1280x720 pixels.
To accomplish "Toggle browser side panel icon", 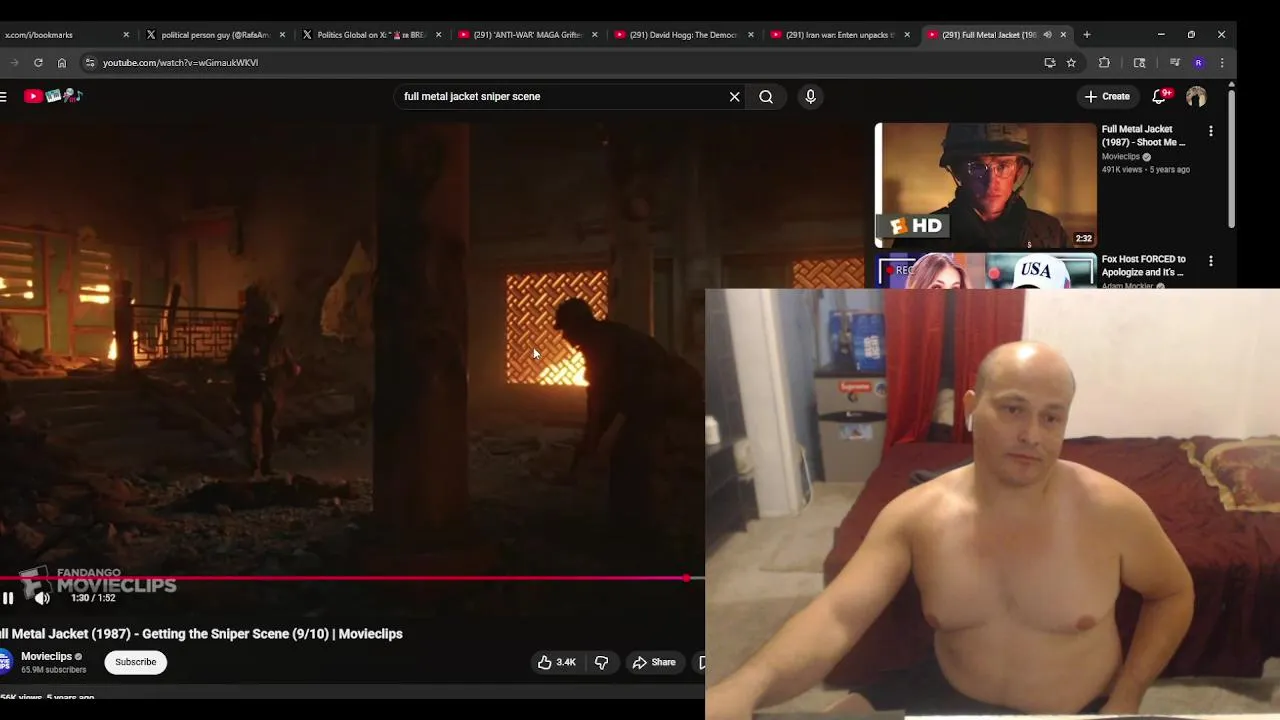I will pyautogui.click(x=1139, y=62).
